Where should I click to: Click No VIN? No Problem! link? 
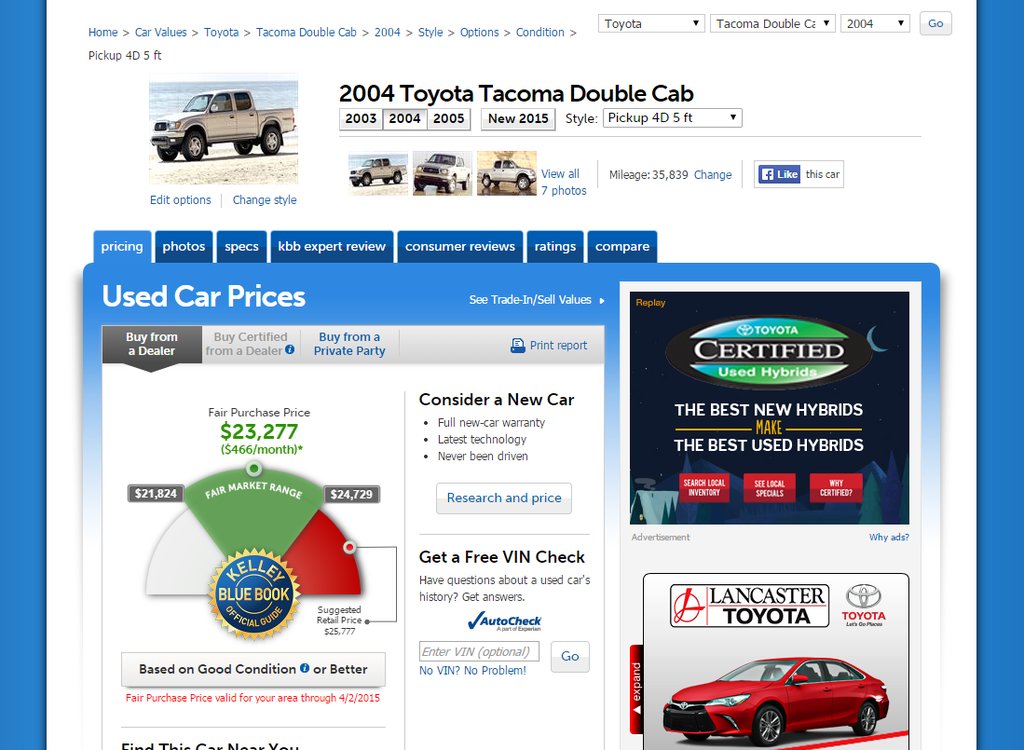click(x=473, y=670)
